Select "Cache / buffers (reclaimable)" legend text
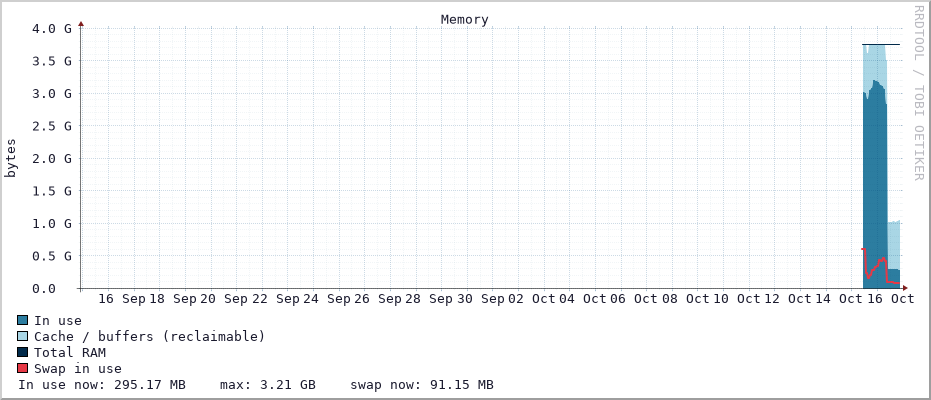The height and width of the screenshot is (400, 931). click(x=149, y=336)
